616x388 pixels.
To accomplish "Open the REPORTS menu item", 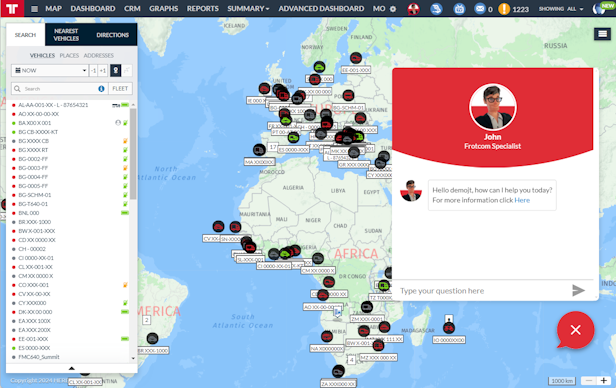I will point(202,9).
